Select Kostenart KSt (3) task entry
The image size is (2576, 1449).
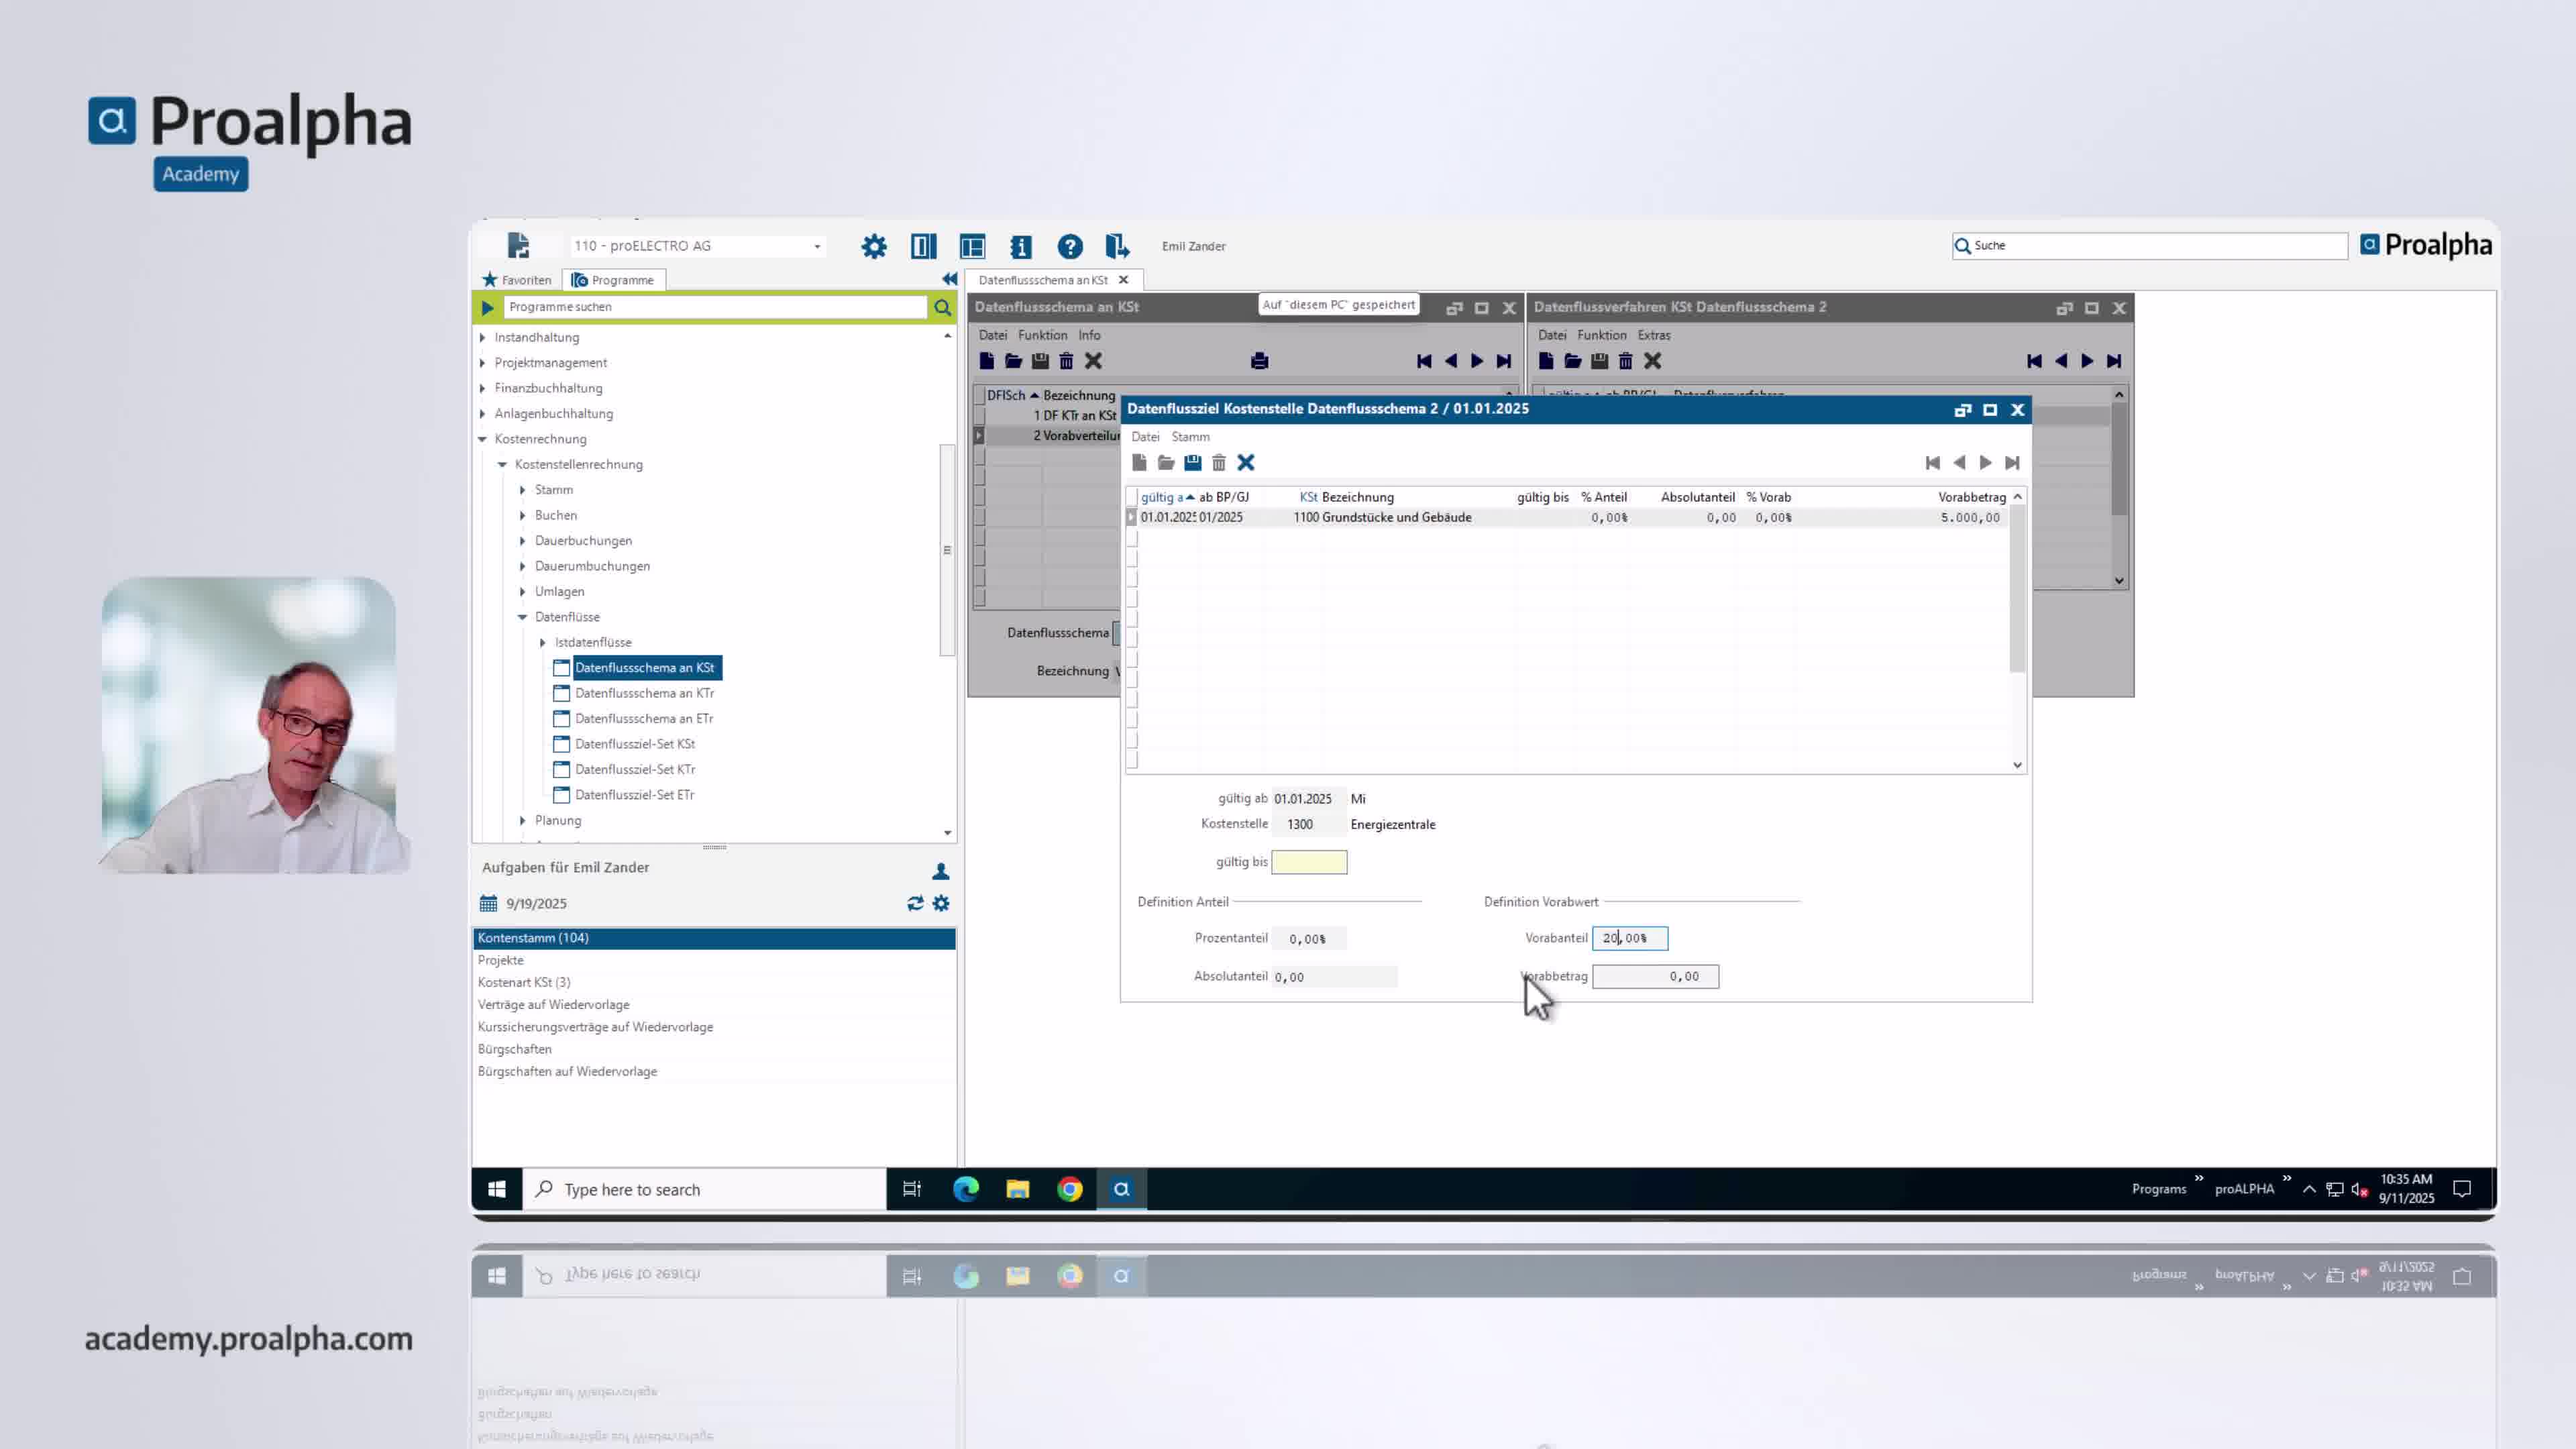[524, 982]
